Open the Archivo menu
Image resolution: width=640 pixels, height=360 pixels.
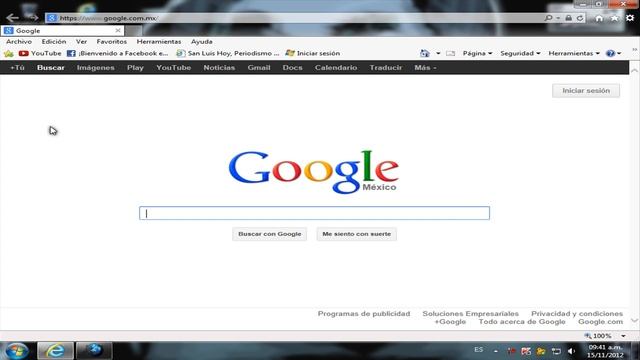click(x=19, y=42)
